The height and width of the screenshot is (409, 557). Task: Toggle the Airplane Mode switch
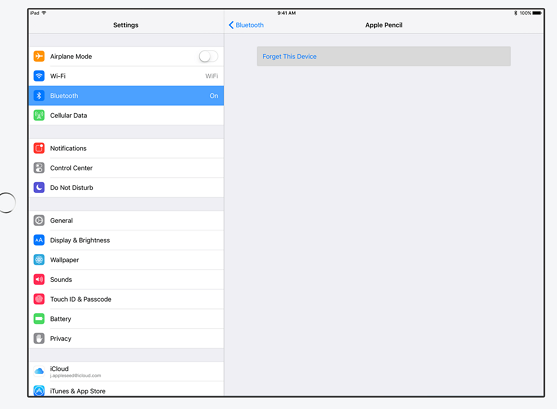click(209, 56)
